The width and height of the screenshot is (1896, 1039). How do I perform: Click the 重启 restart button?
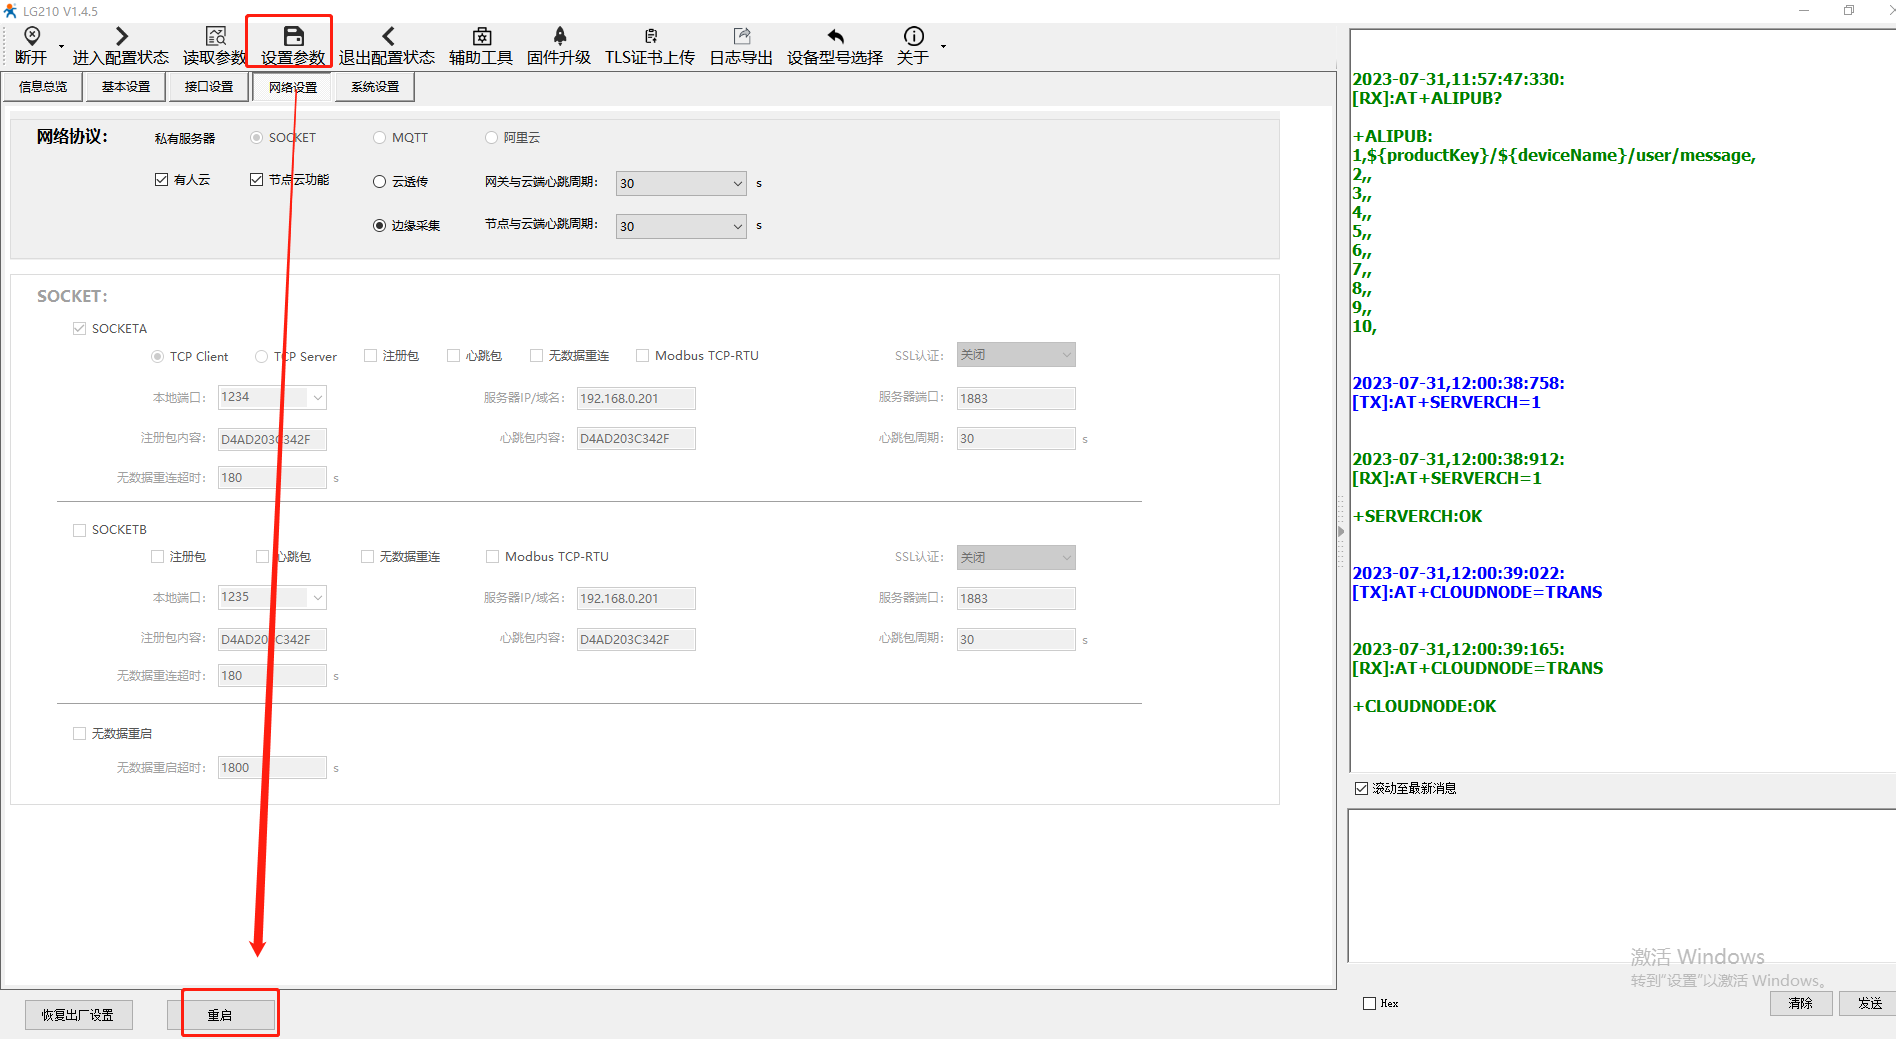pos(220,1015)
